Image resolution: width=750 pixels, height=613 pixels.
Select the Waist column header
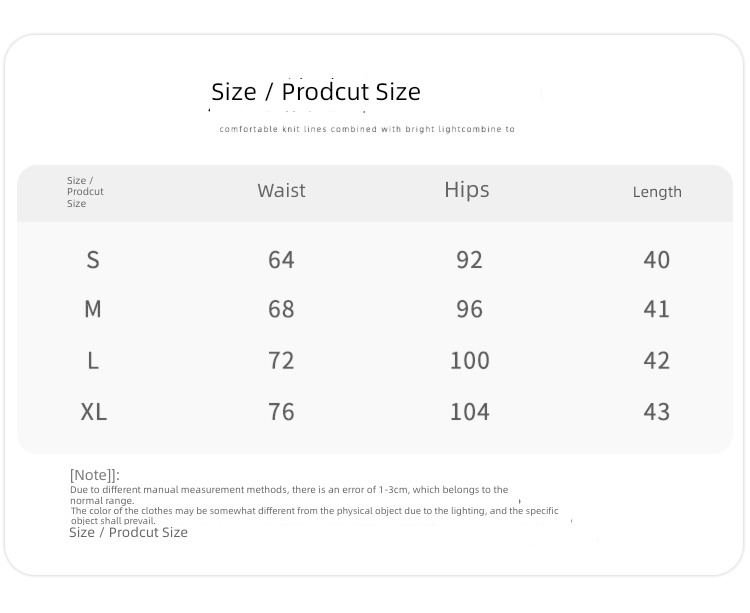(x=281, y=190)
